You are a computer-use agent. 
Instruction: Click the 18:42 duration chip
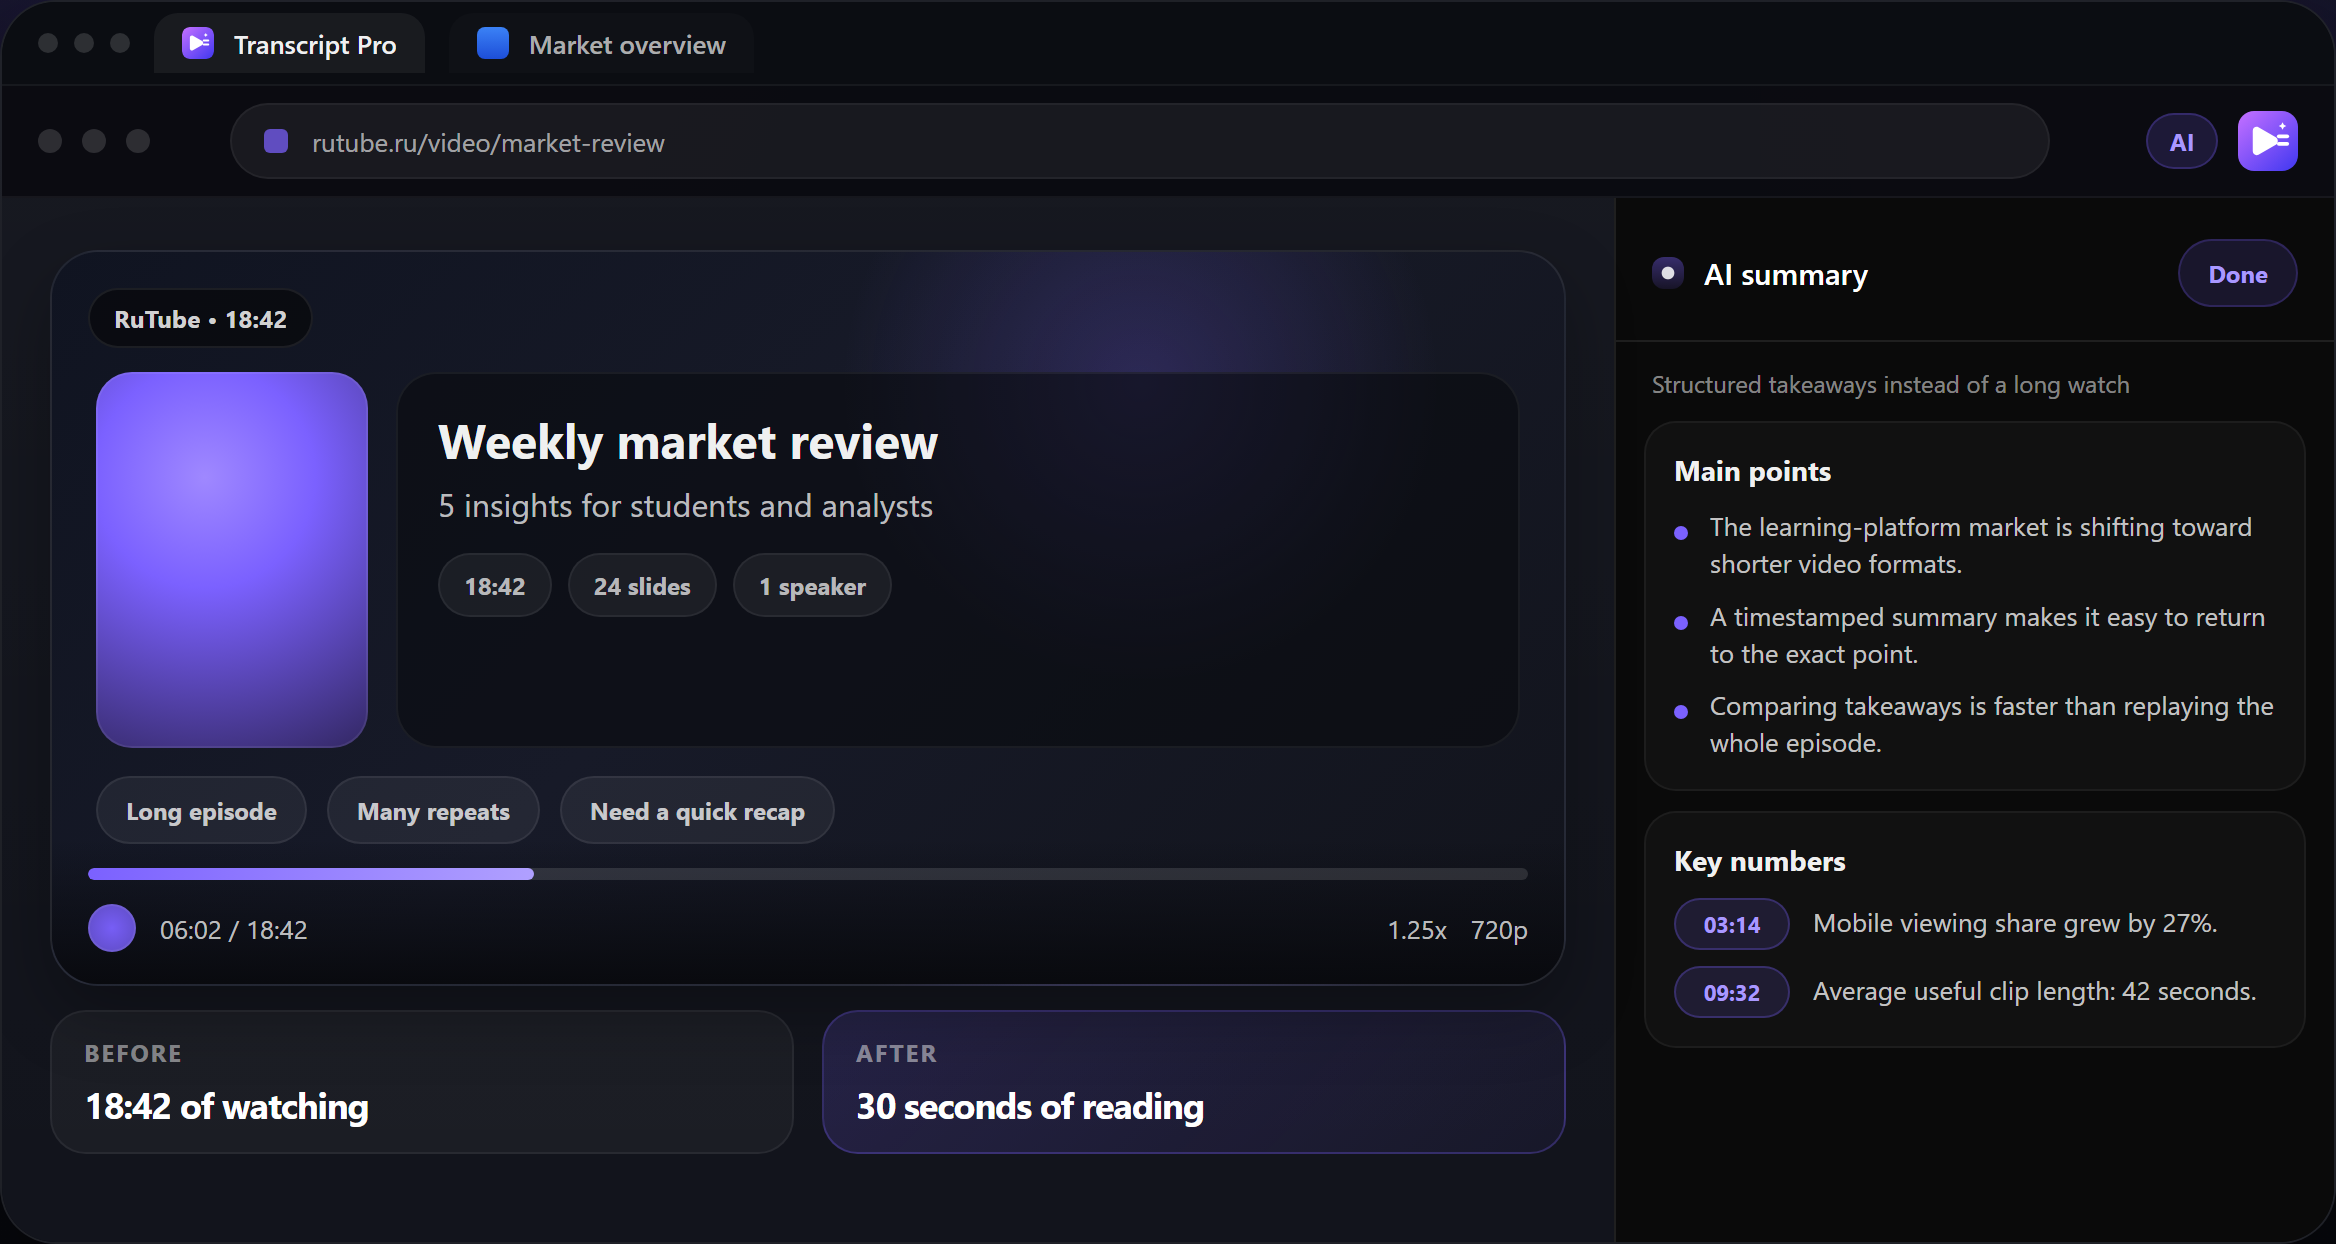495,586
